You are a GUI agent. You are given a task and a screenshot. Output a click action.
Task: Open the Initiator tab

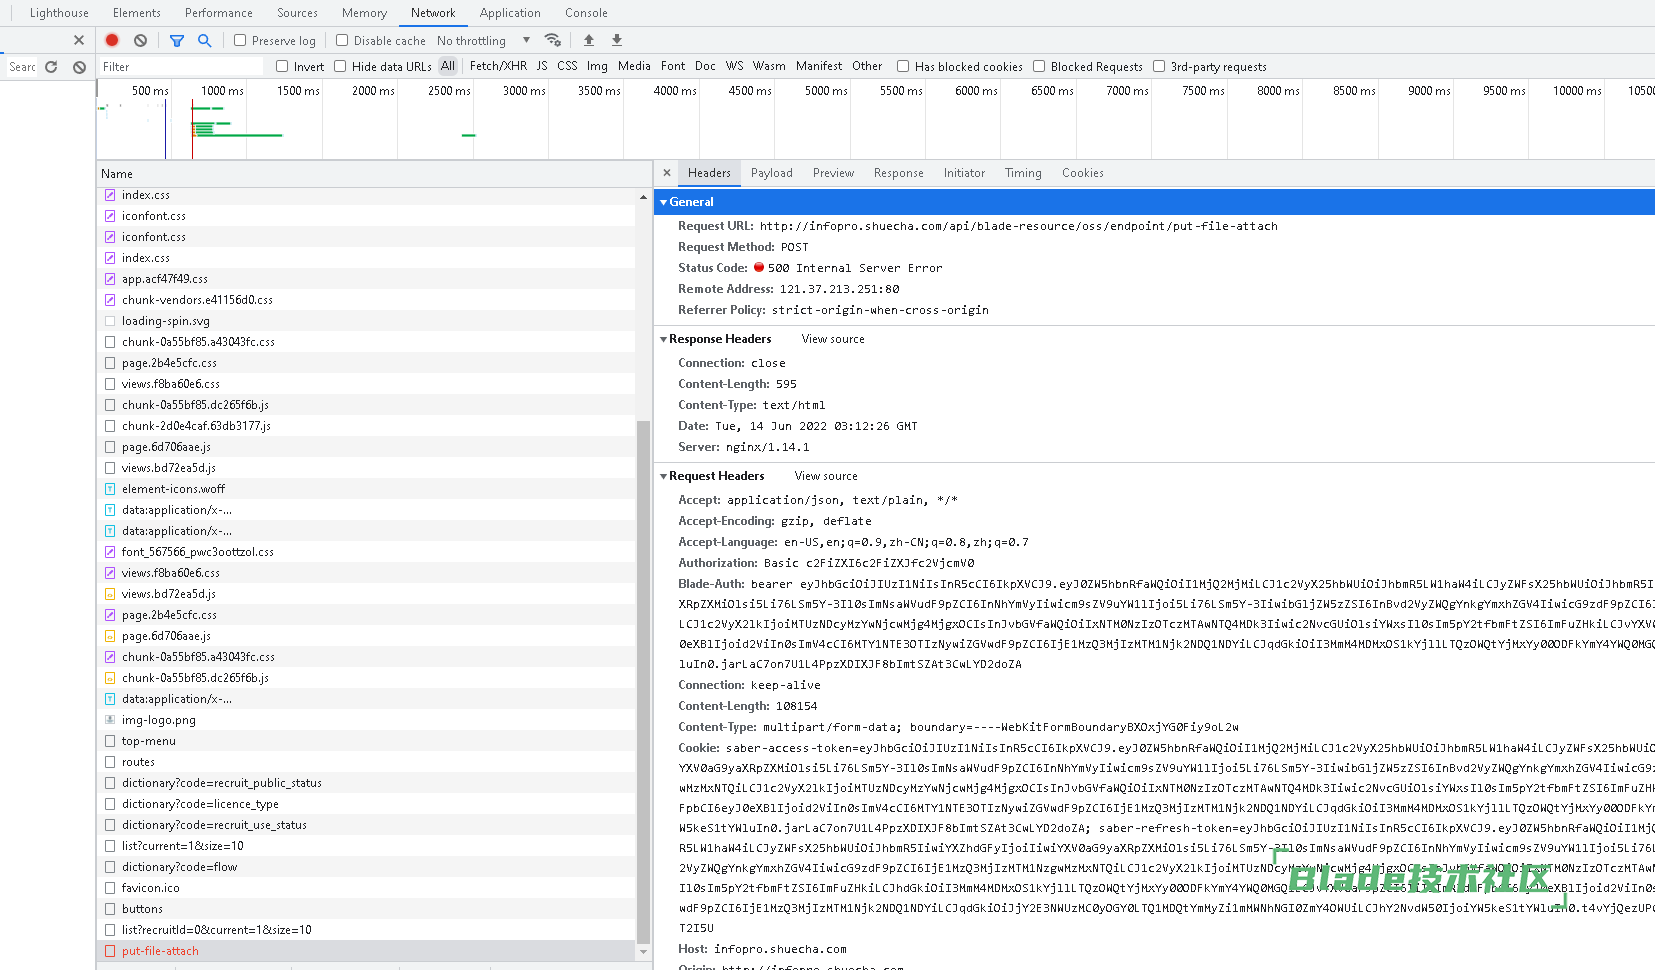964,173
